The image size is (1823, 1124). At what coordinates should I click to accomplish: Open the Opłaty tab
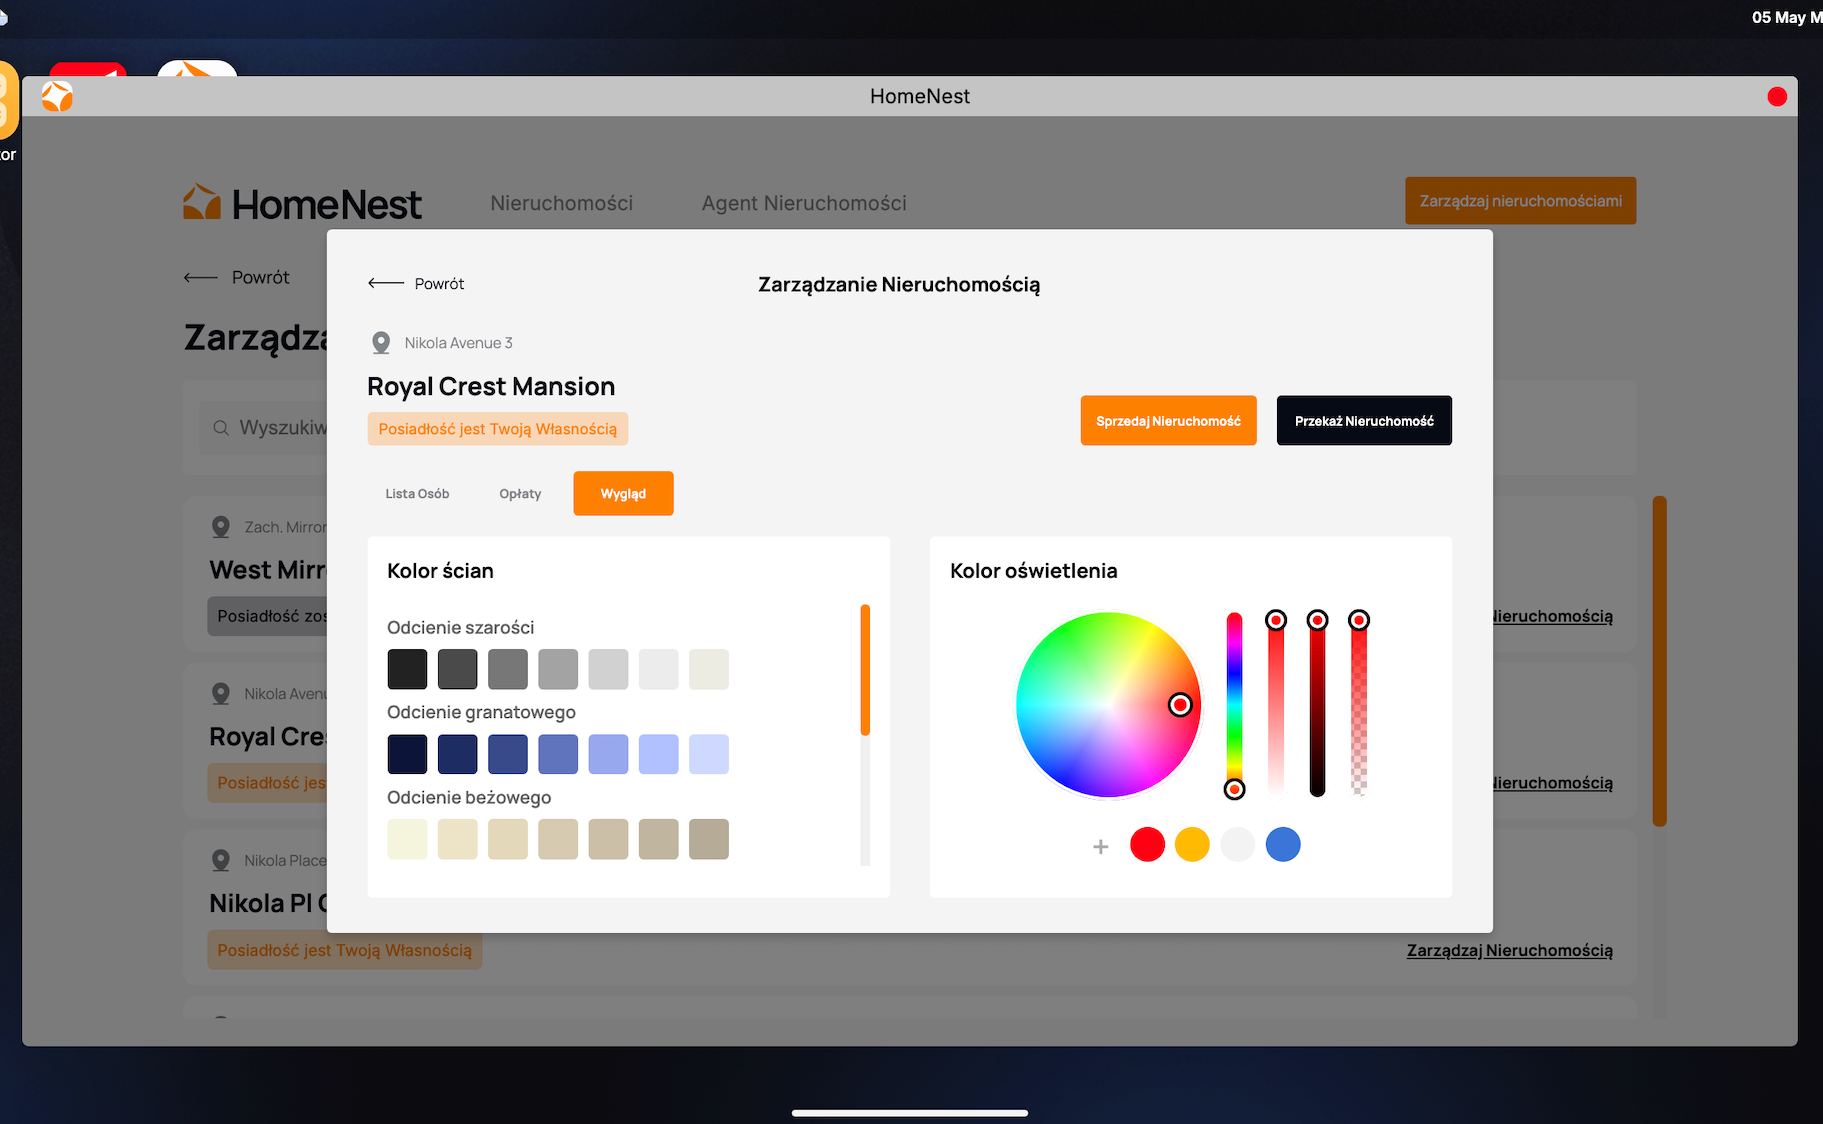pyautogui.click(x=520, y=494)
